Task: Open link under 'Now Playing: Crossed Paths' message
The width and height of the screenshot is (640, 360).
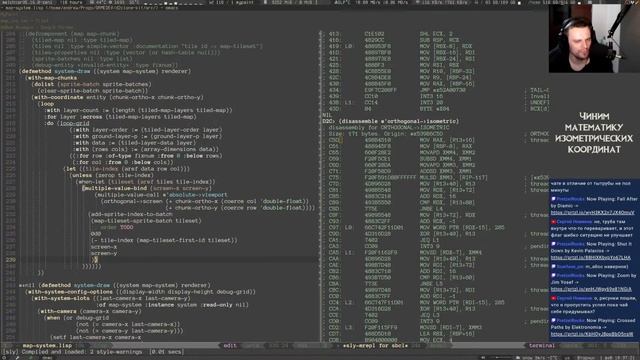Action: (592, 334)
